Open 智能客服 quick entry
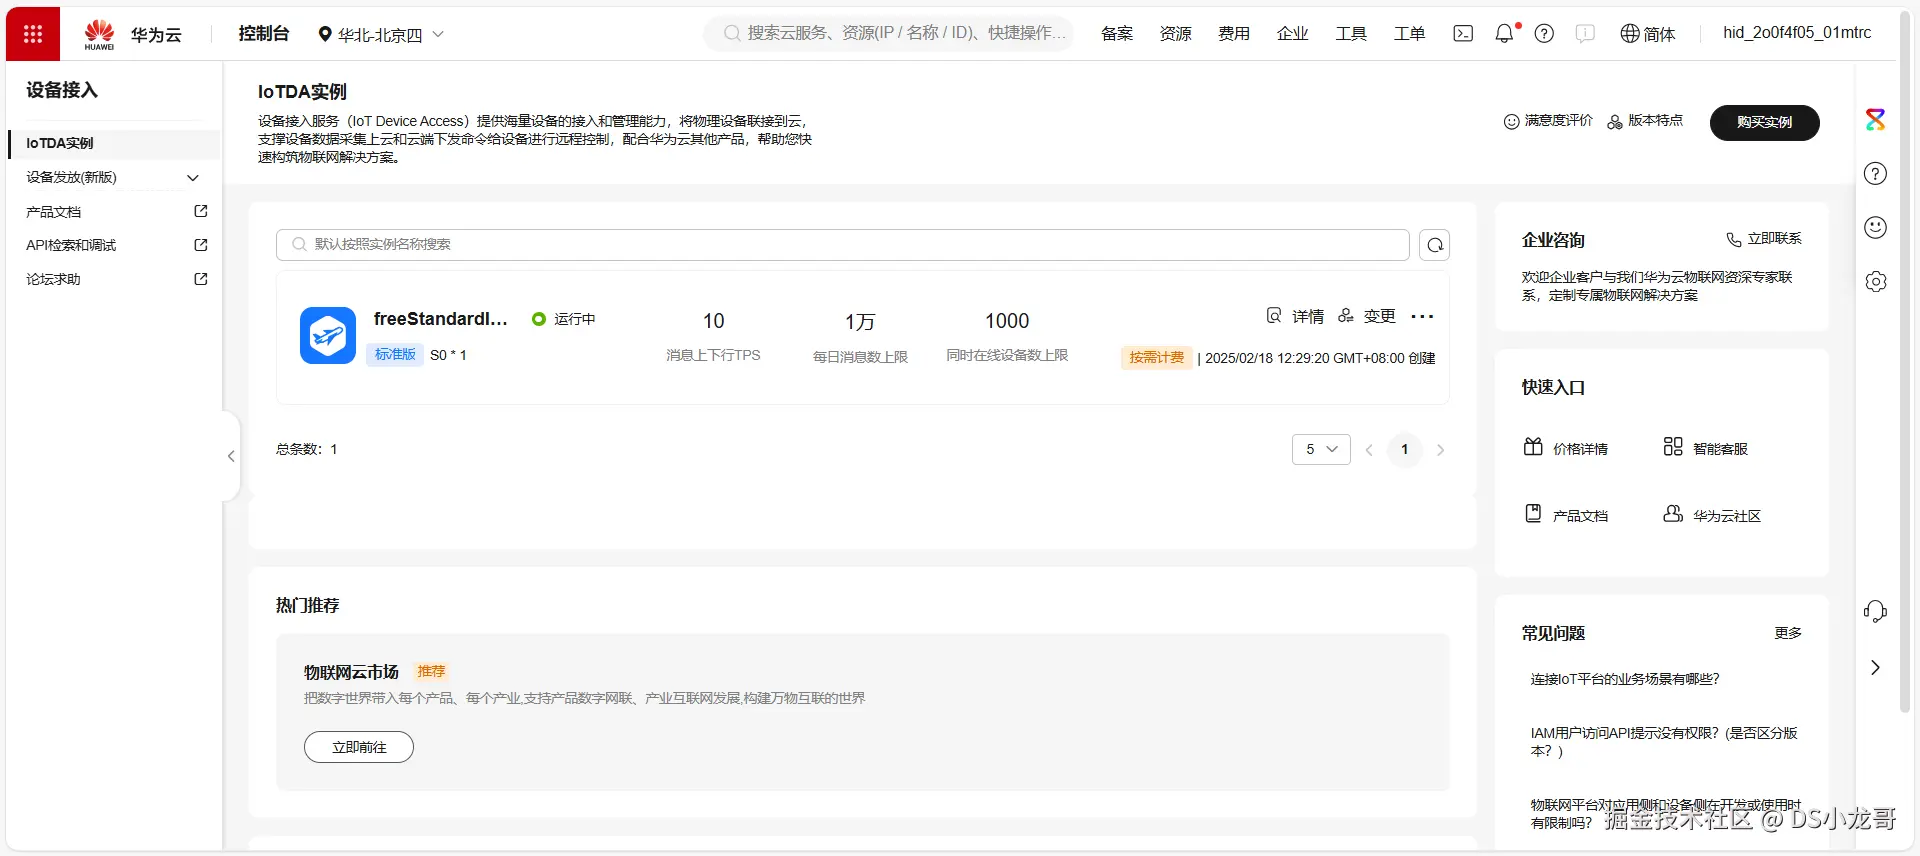 1706,448
